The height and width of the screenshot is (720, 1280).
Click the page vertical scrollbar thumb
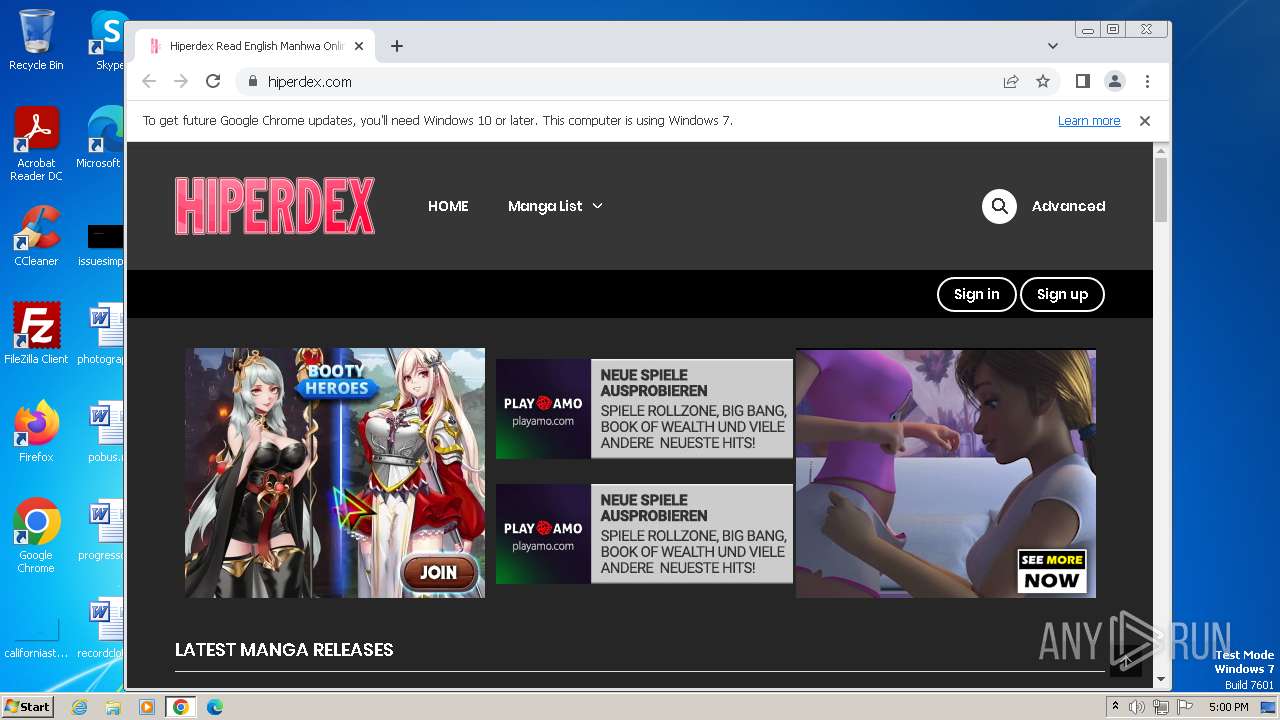[x=1160, y=190]
